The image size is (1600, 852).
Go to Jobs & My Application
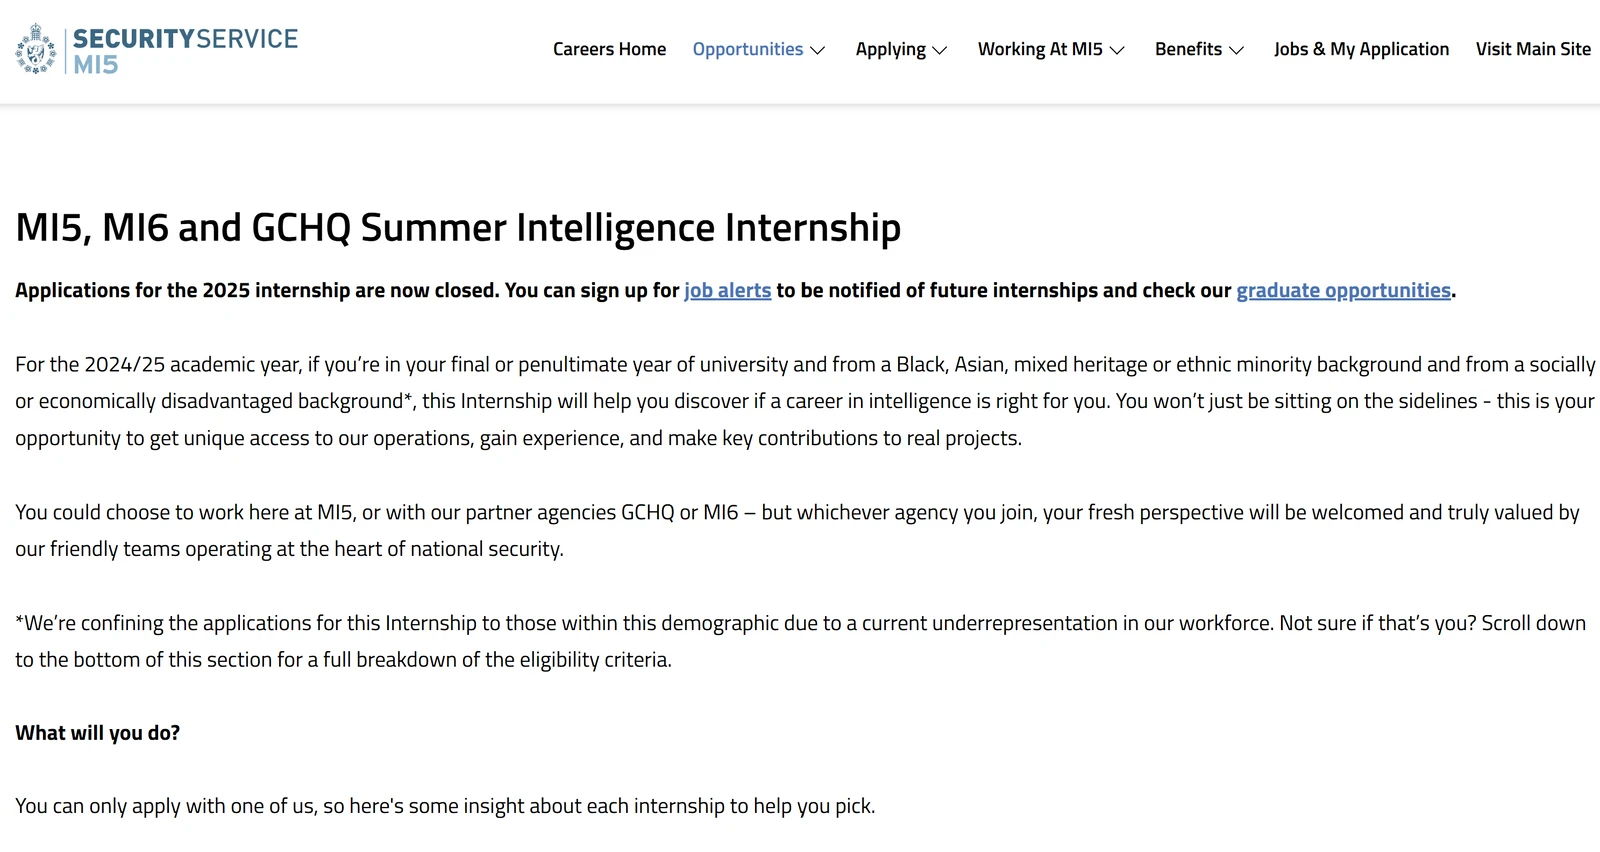(1361, 49)
